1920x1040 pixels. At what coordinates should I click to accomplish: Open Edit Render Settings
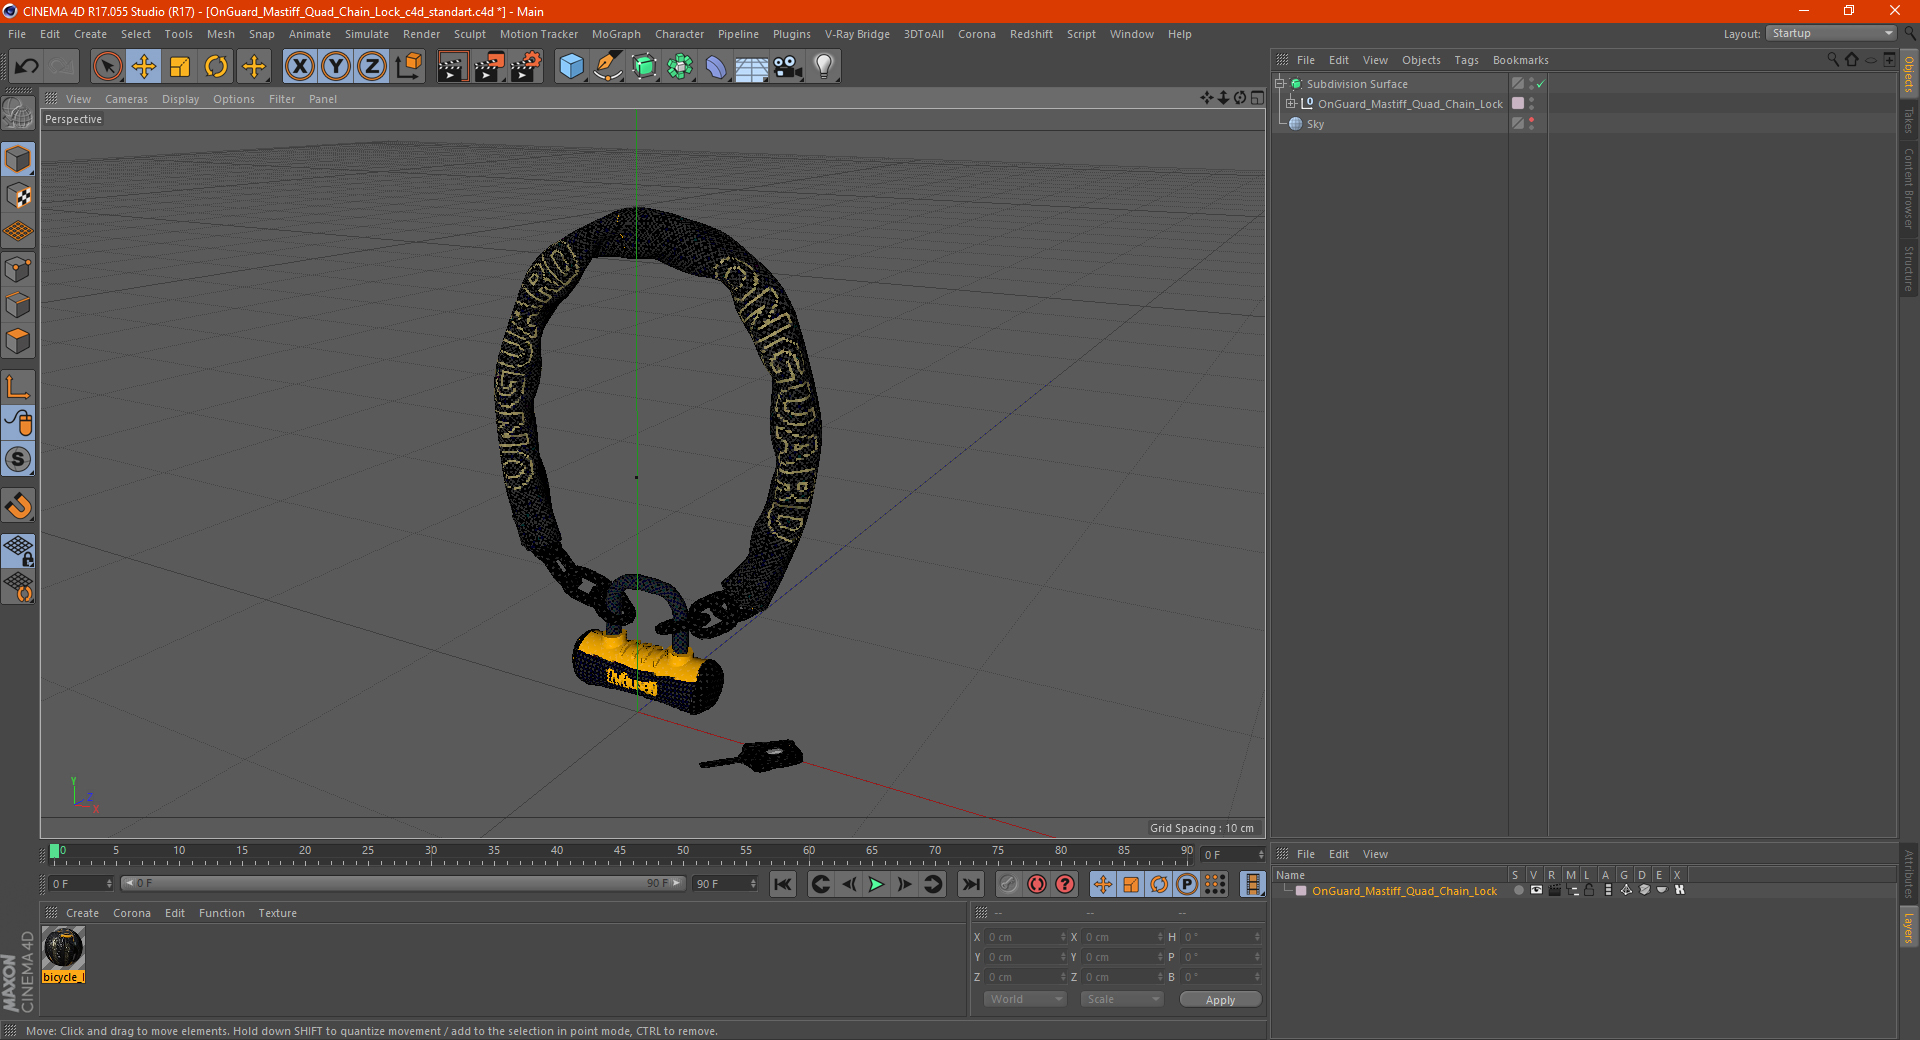click(526, 67)
